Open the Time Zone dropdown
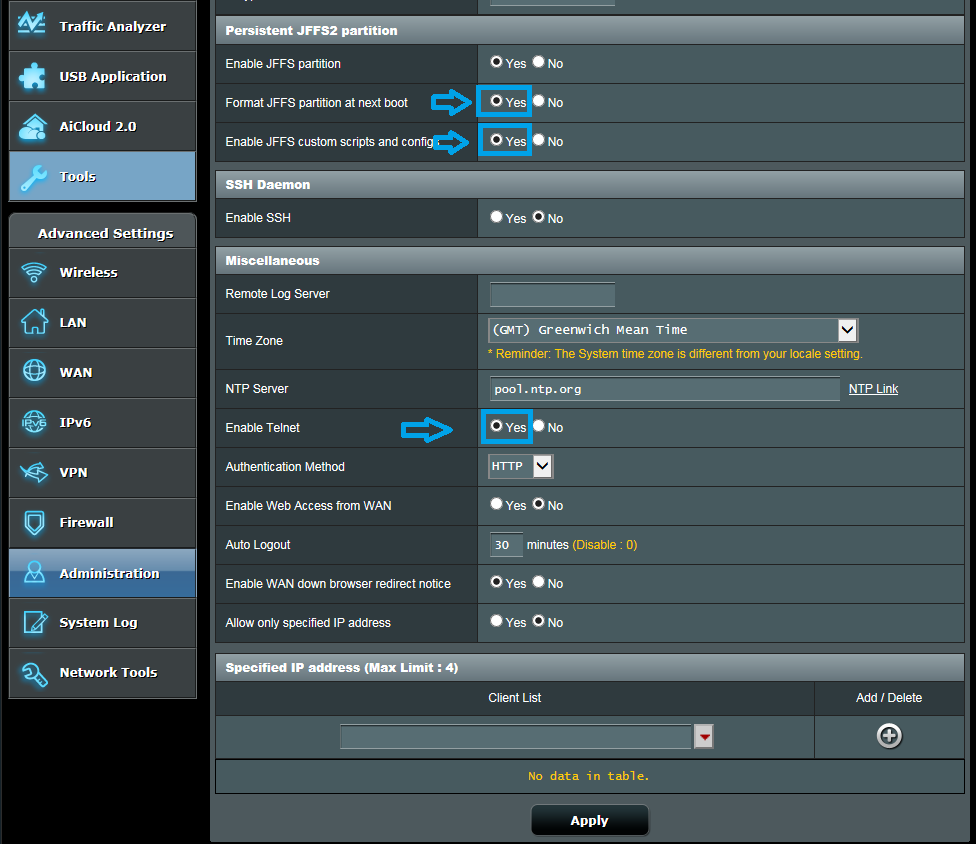The height and width of the screenshot is (844, 976). pyautogui.click(x=673, y=330)
